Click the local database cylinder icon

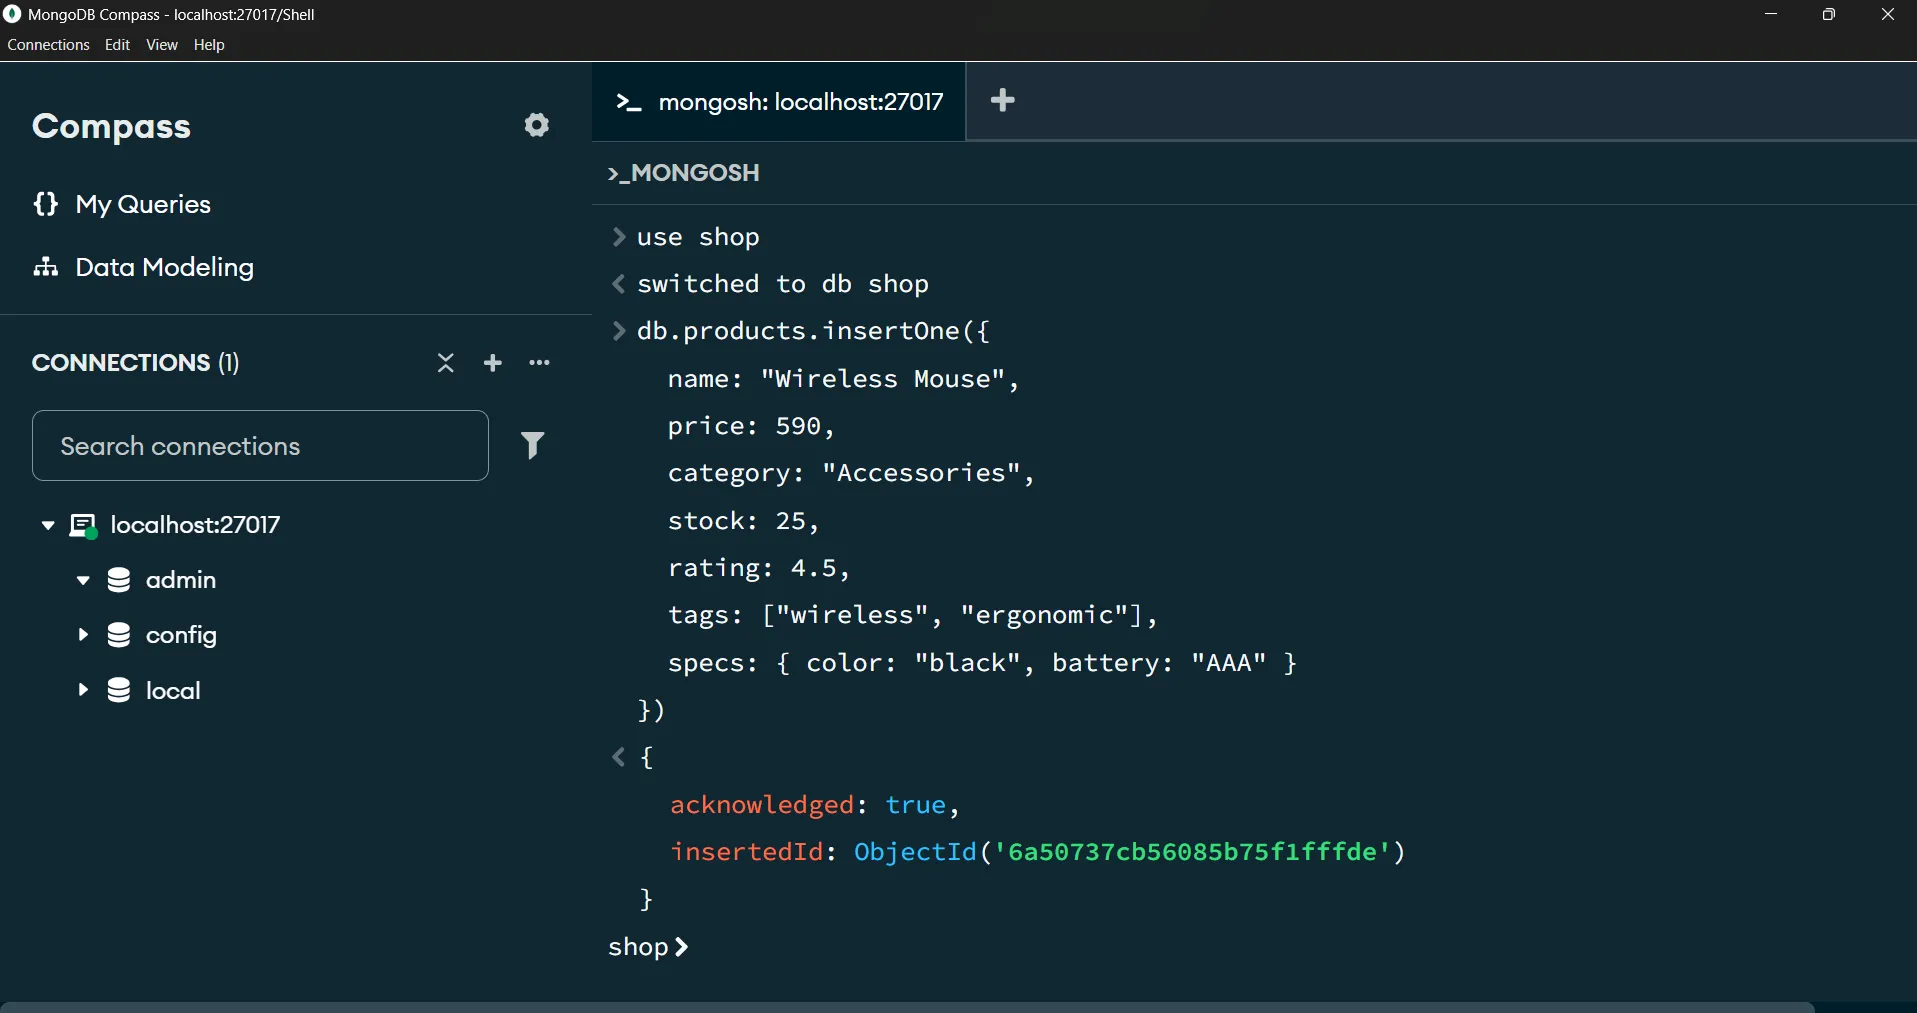point(119,690)
